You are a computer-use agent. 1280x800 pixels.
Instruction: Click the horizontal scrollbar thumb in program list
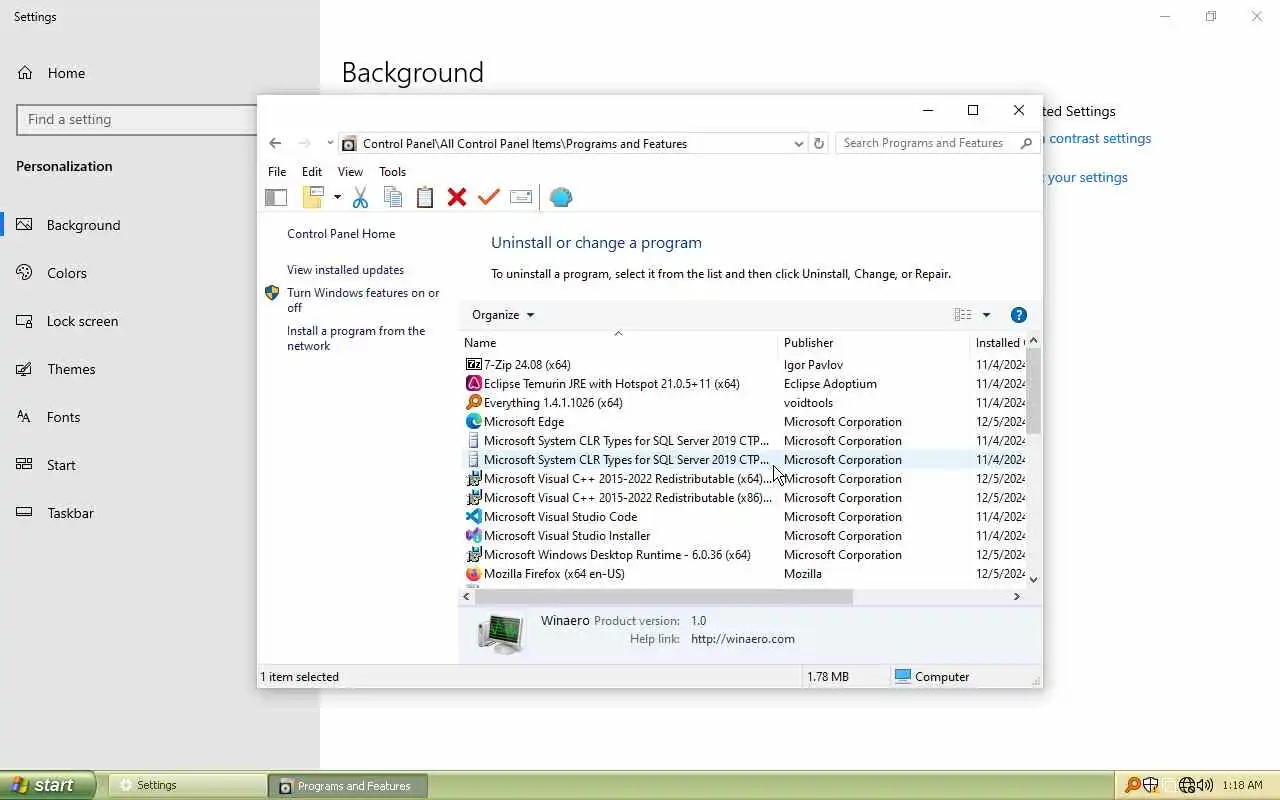pyautogui.click(x=664, y=596)
